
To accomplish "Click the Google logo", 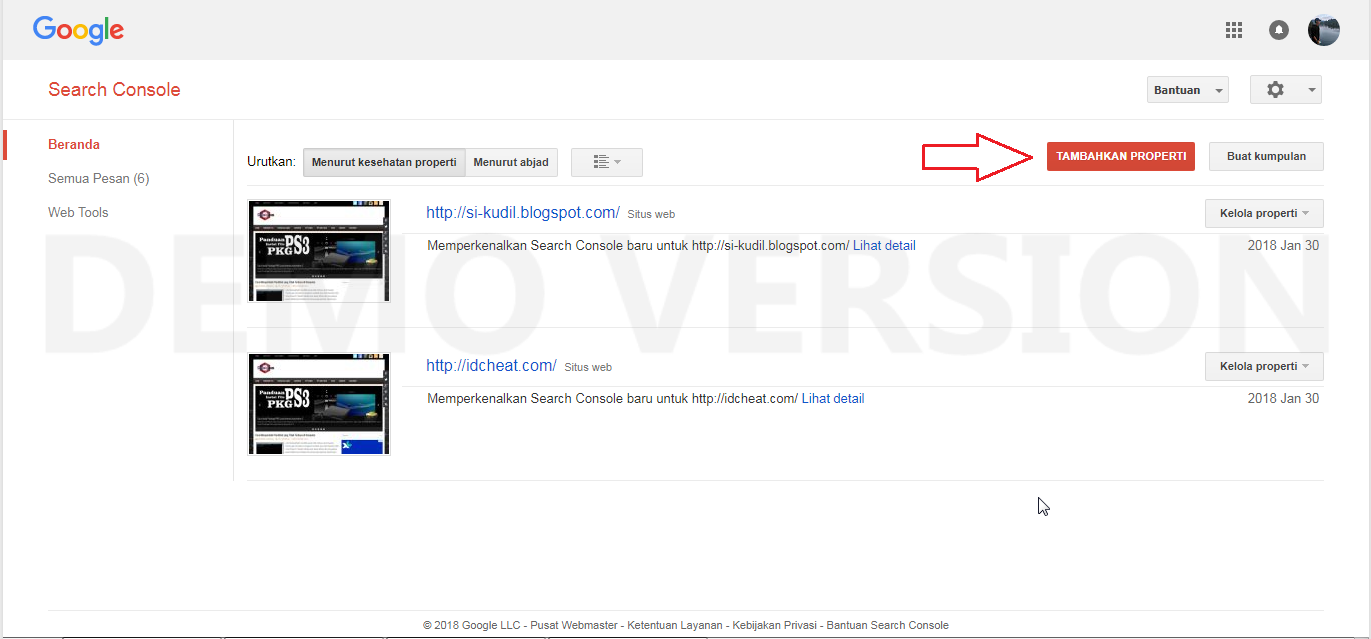I will click(x=78, y=30).
